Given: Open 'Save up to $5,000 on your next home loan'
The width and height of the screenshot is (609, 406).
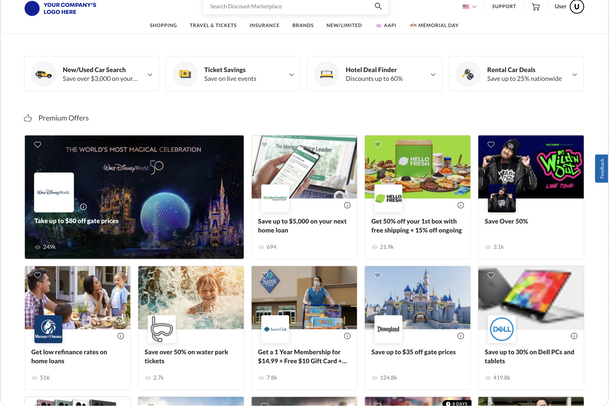Looking at the screenshot, I should (302, 226).
